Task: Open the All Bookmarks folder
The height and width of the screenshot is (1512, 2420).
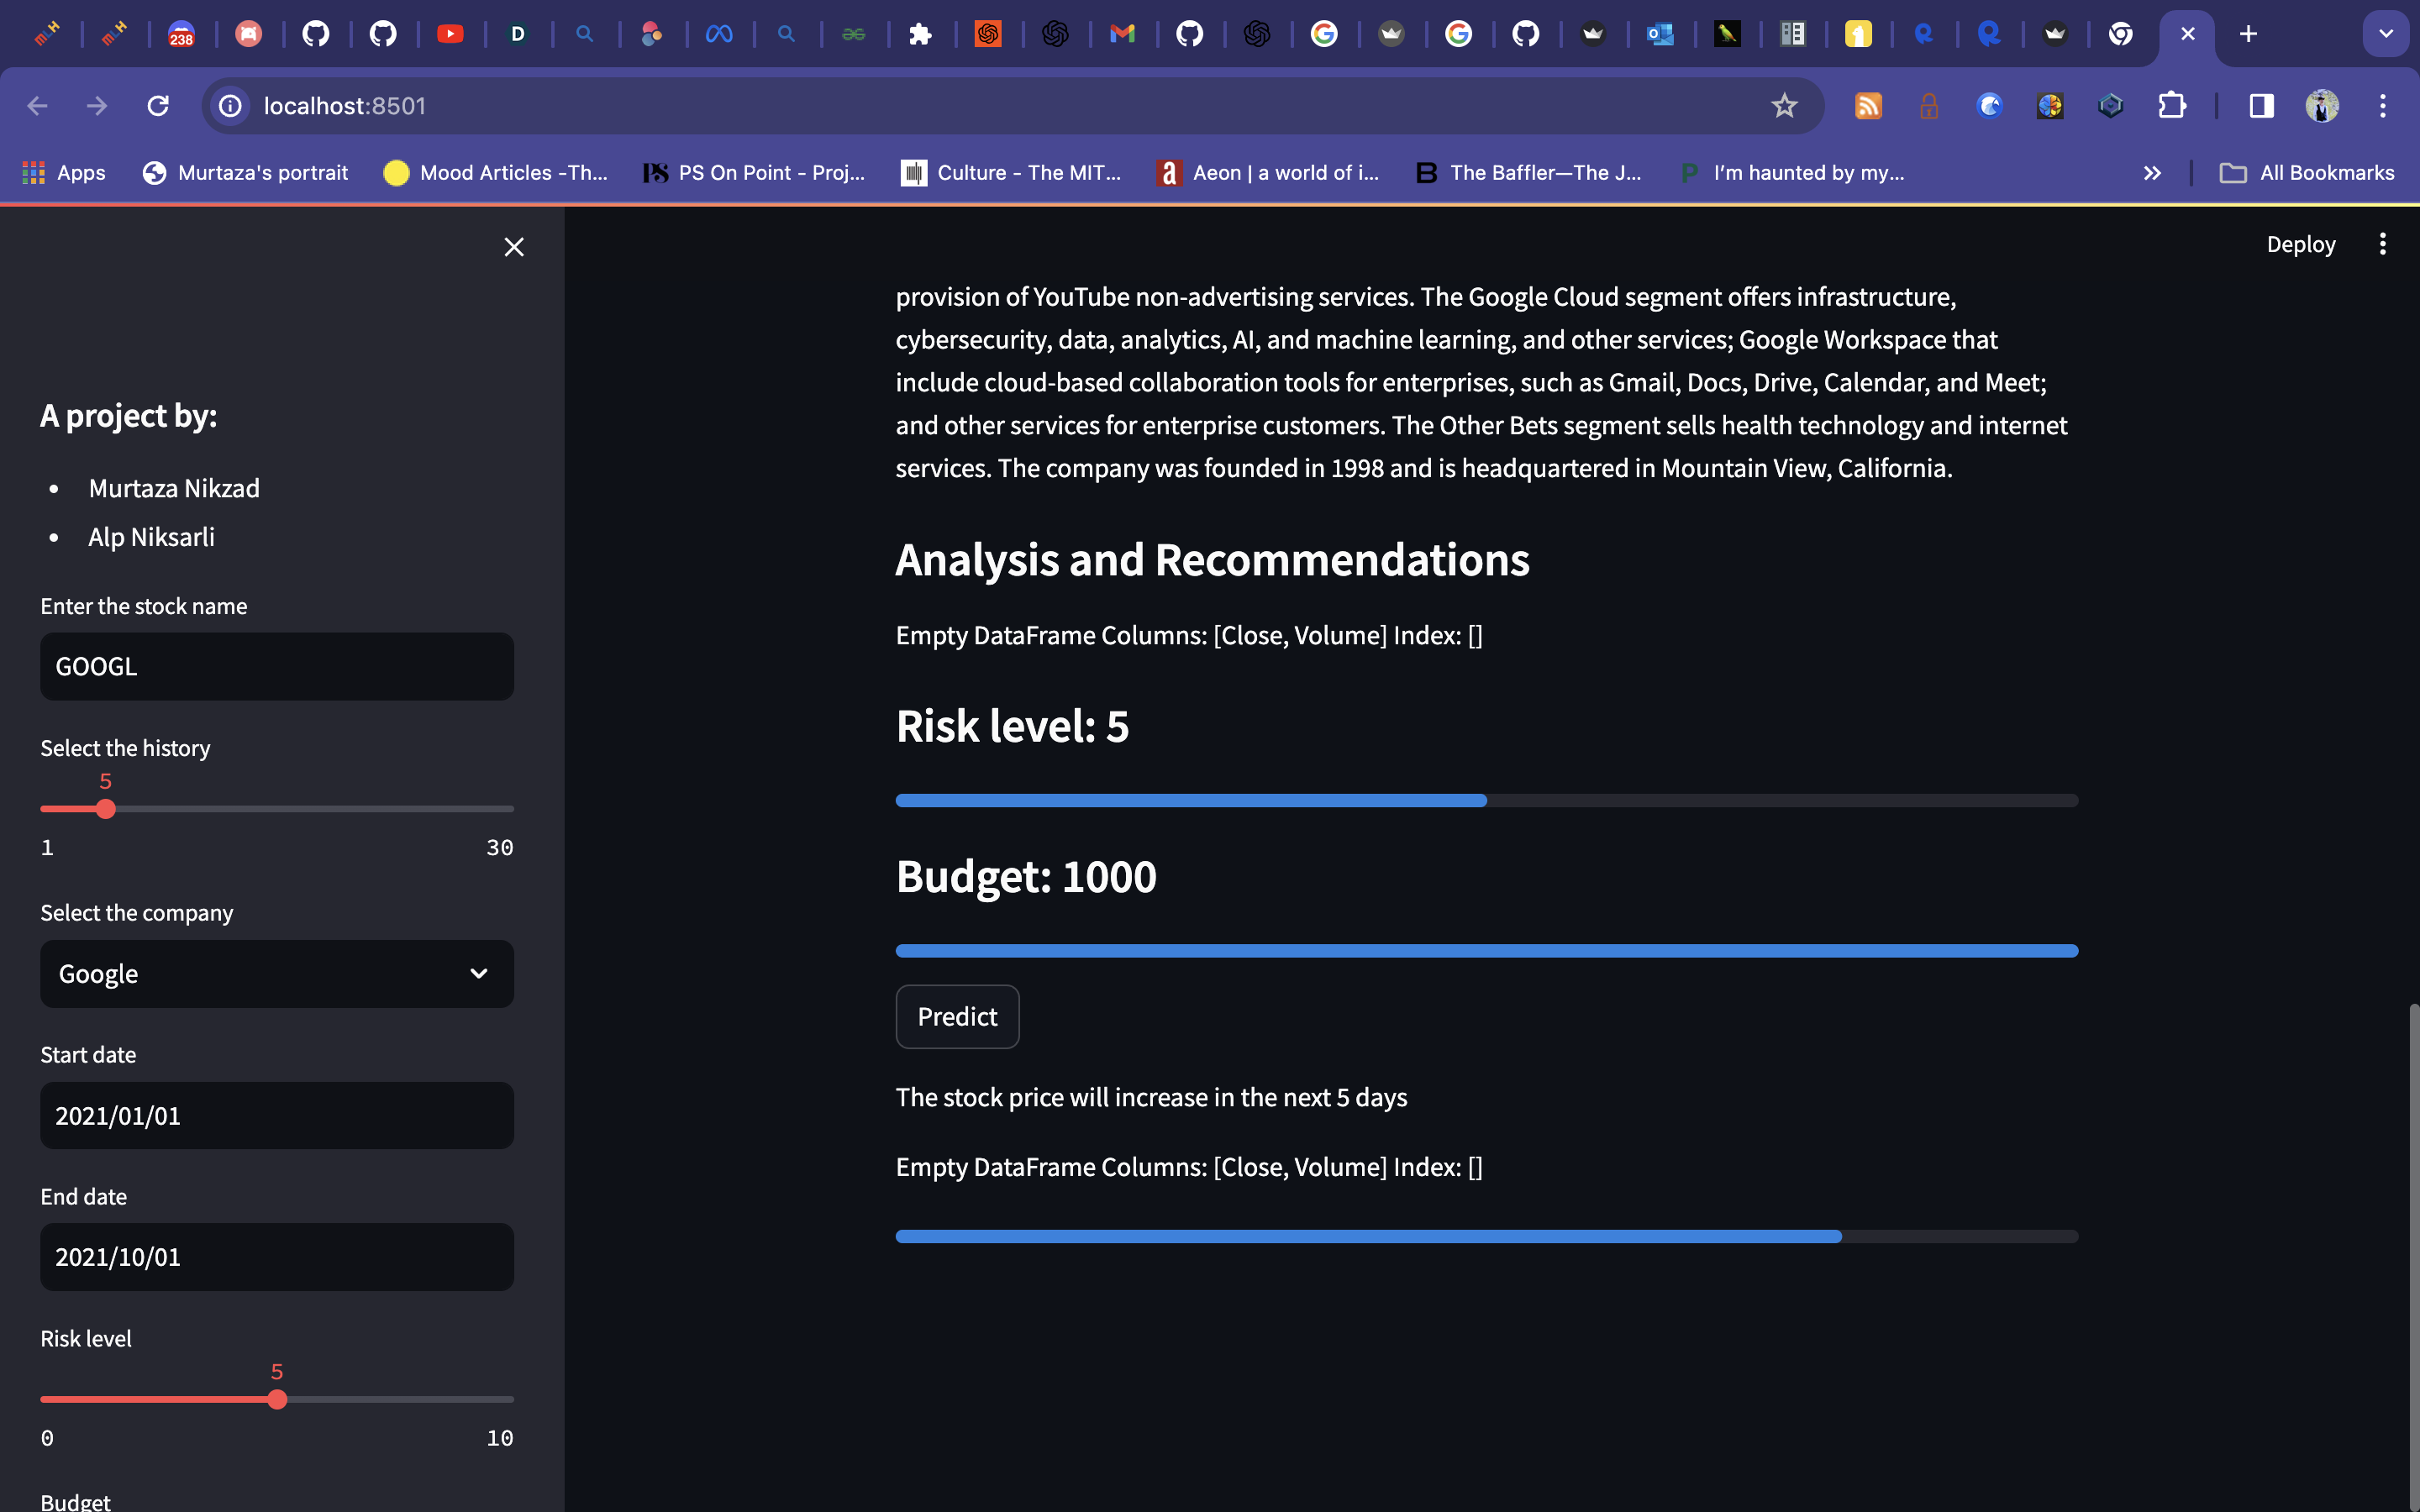Action: click(x=2307, y=173)
